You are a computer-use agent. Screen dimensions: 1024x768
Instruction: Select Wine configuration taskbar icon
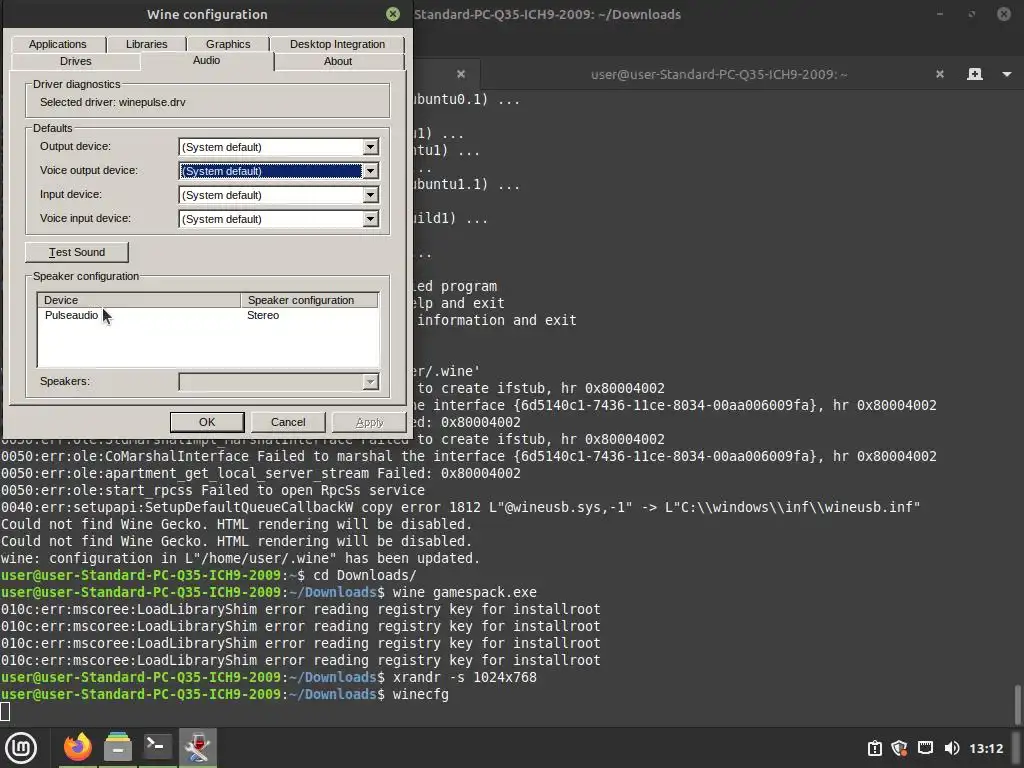pyautogui.click(x=197, y=747)
